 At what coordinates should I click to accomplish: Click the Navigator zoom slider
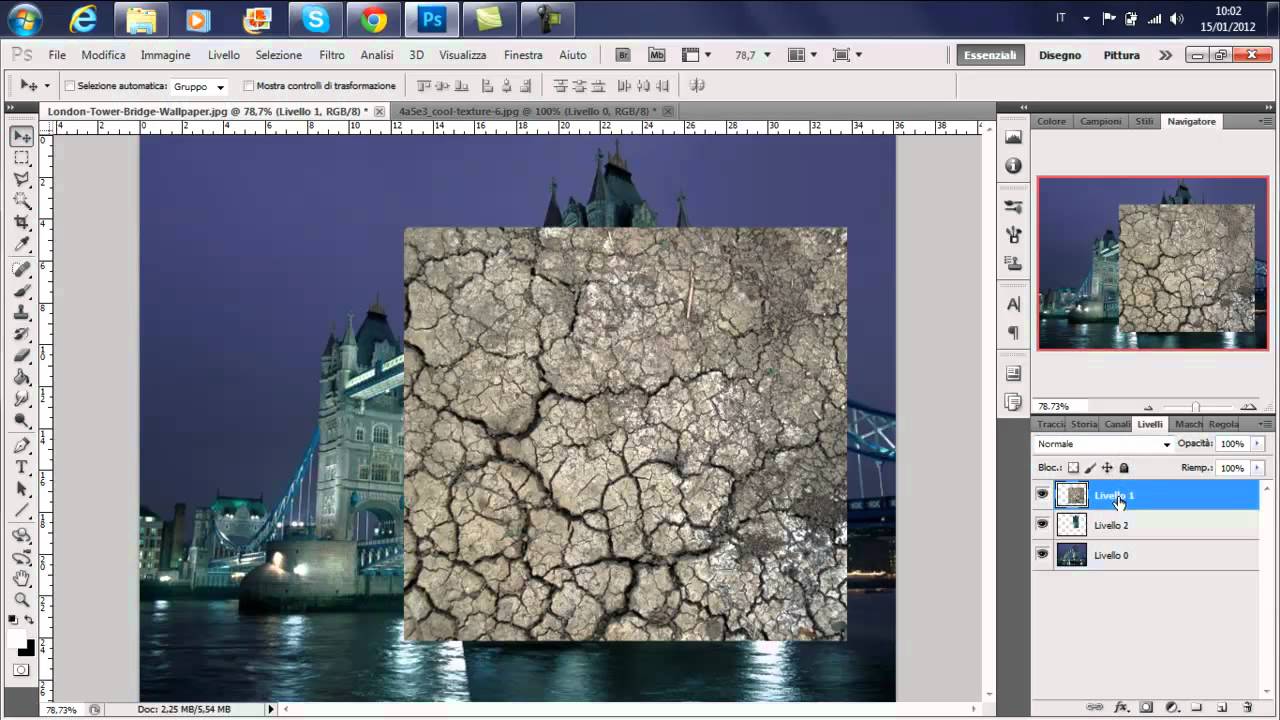1197,407
